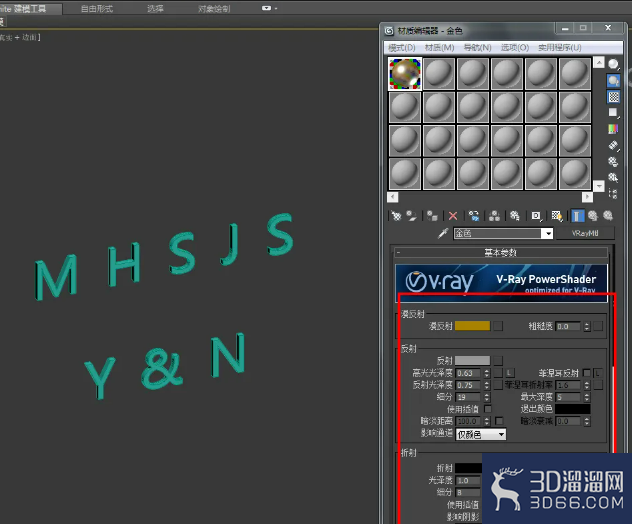Open ribbon options dropdown at top
632x524 pixels.
[269, 8]
